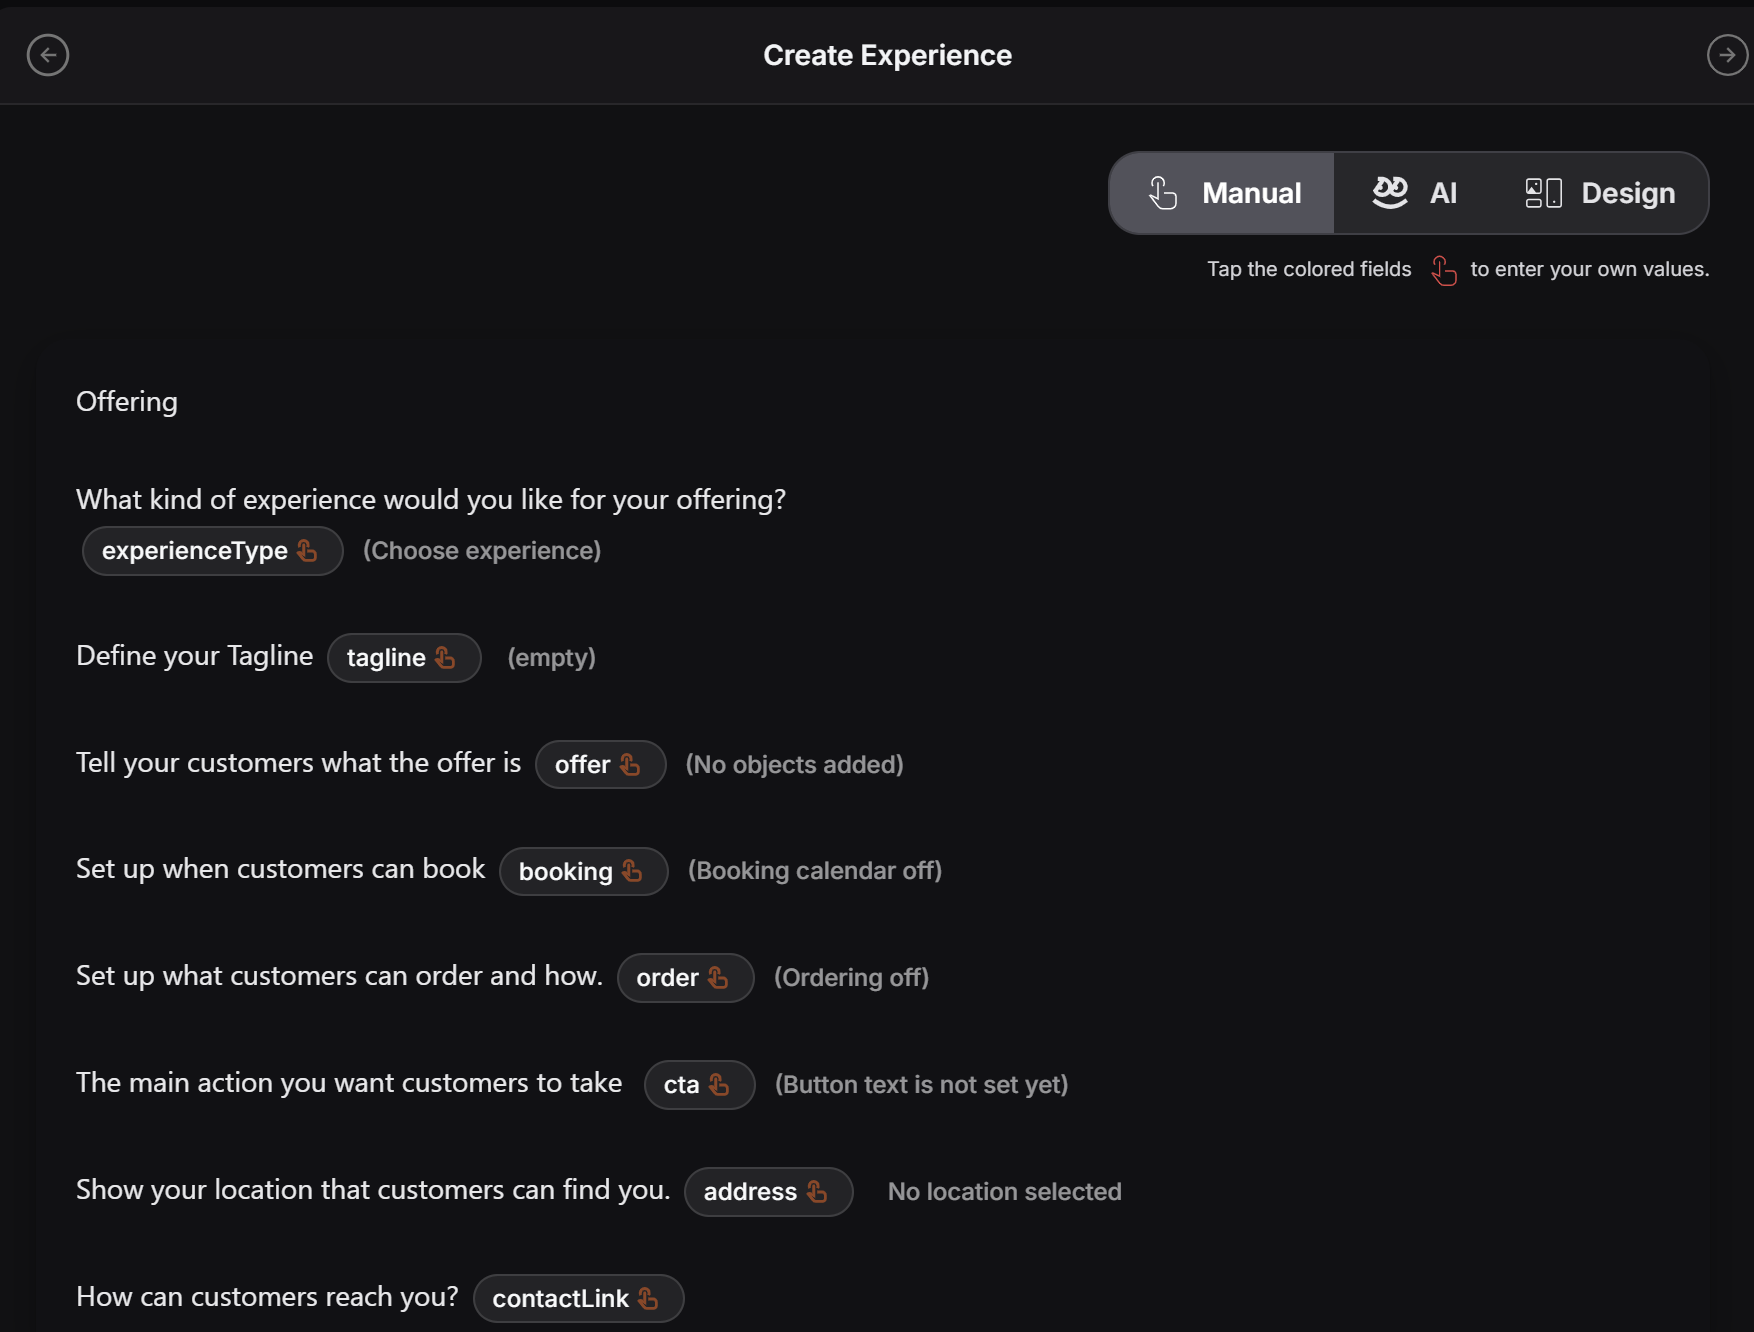Viewport: 1754px width, 1332px height.
Task: Tap the hand icon on order field
Action: click(x=718, y=978)
